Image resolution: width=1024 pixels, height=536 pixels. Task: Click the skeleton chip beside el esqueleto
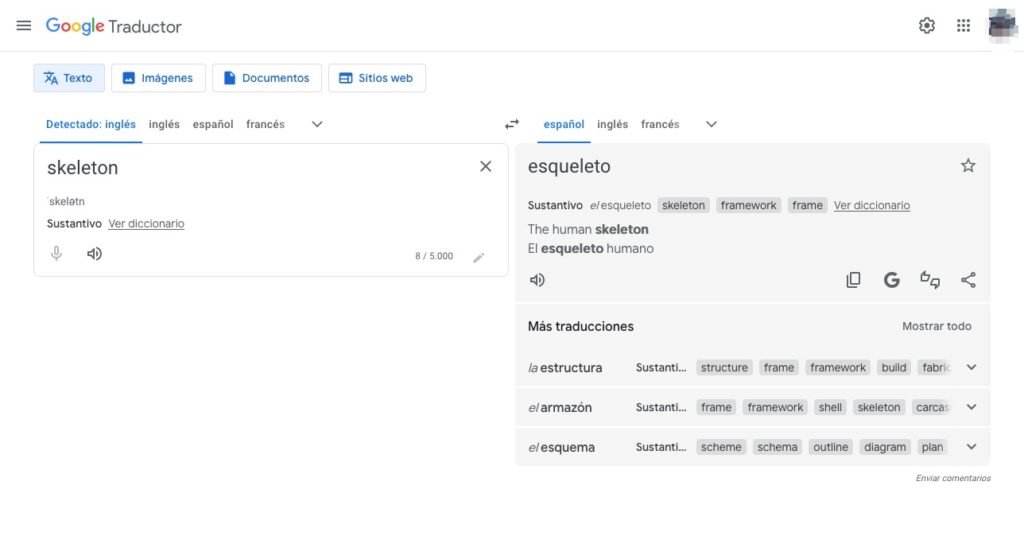coord(683,205)
